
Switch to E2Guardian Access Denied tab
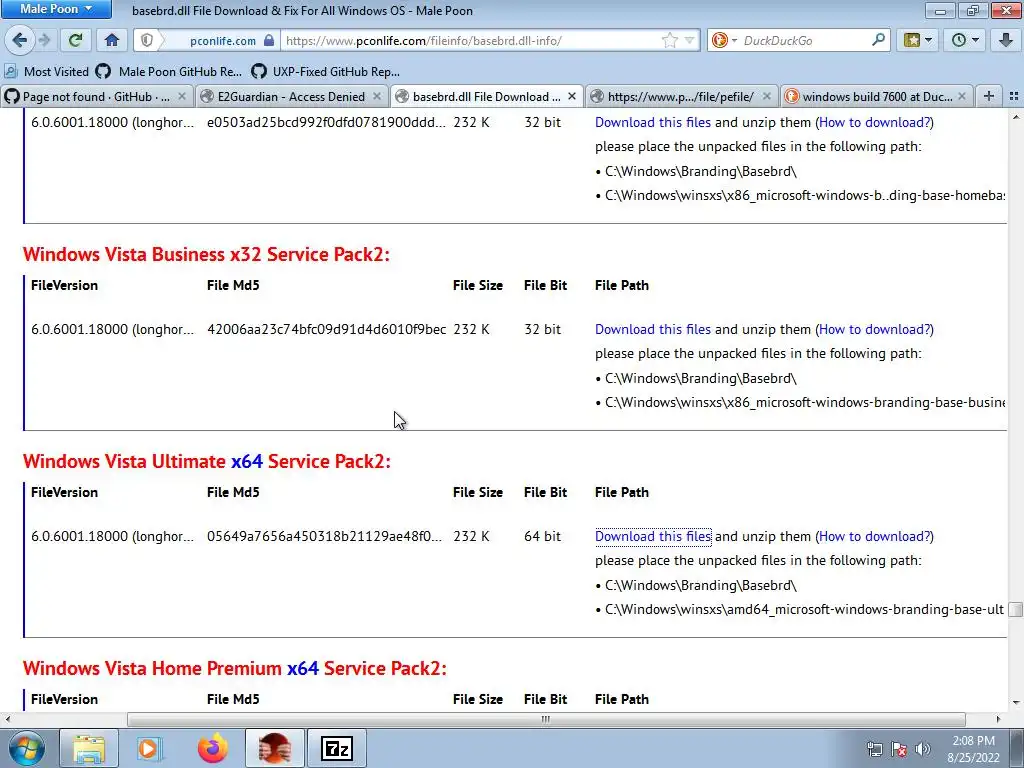(291, 97)
